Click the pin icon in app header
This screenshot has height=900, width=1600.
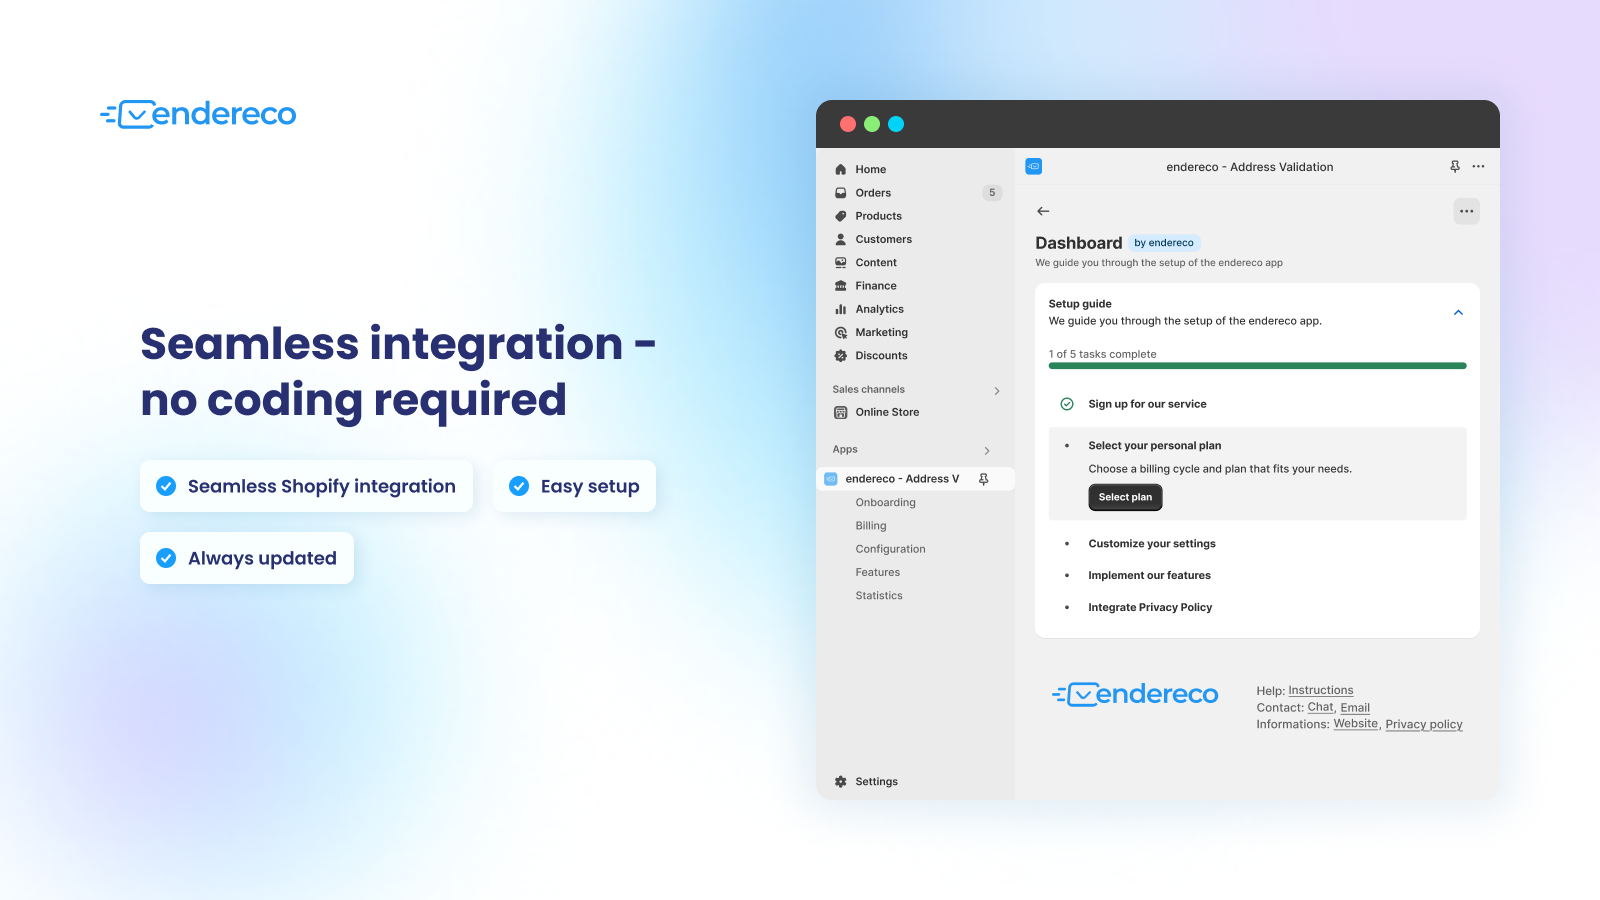(x=1455, y=167)
